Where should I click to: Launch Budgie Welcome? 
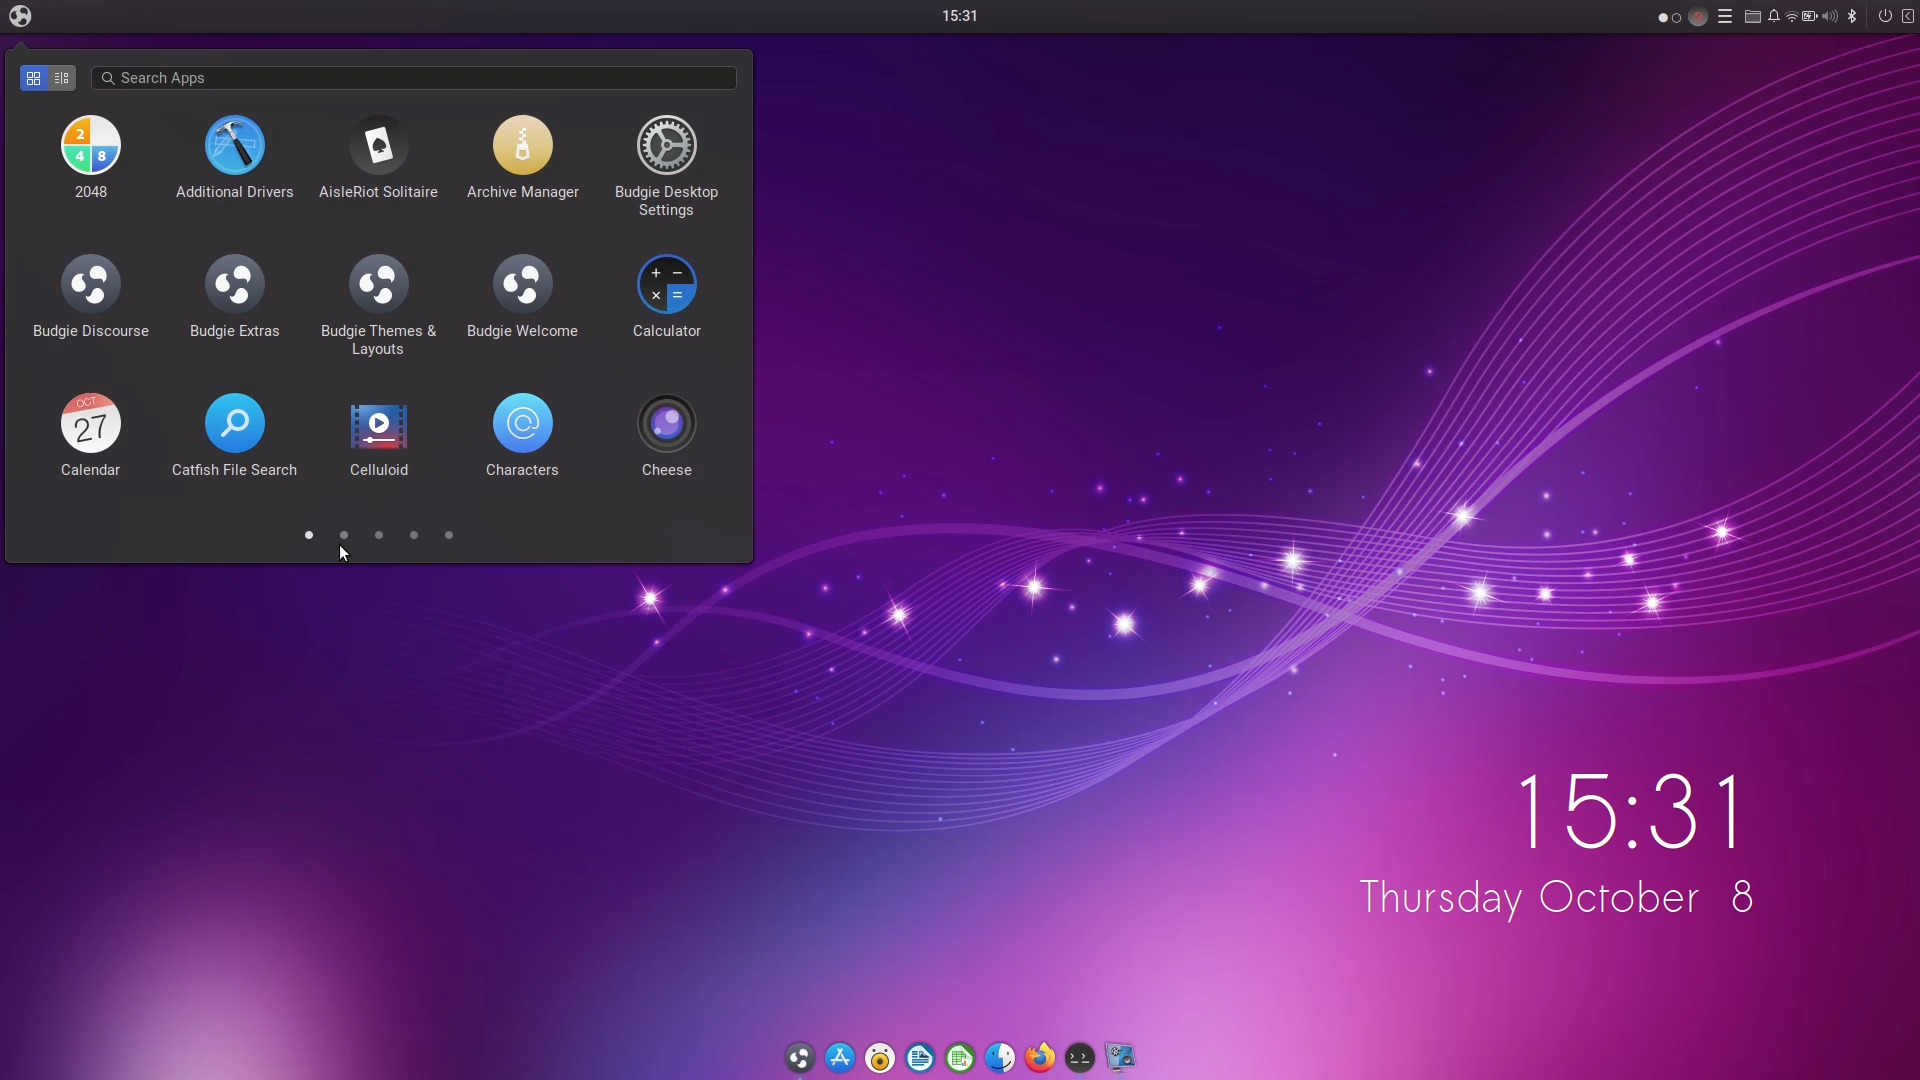coord(522,298)
